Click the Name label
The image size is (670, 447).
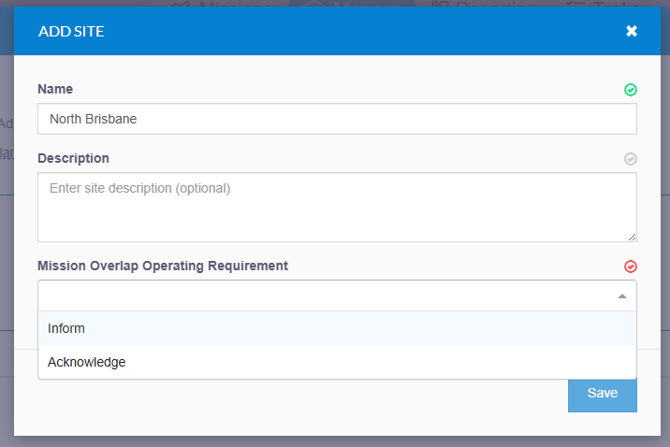pos(55,89)
